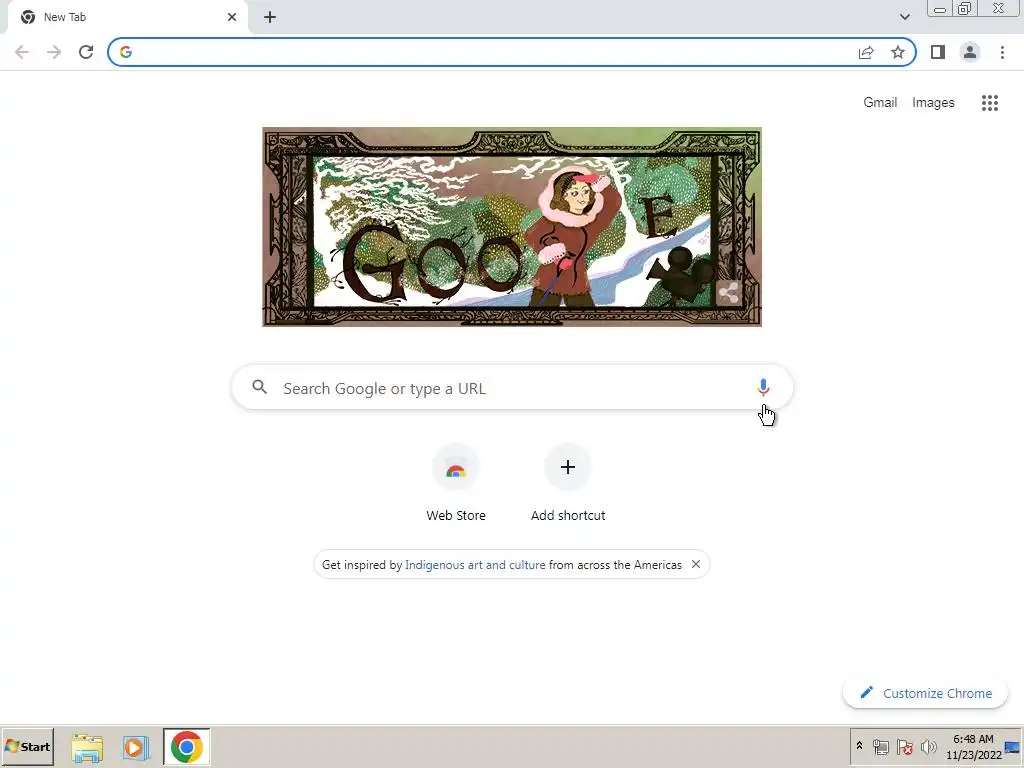Open the profile avatar menu
Screen dimensions: 1024x768
pos(970,52)
